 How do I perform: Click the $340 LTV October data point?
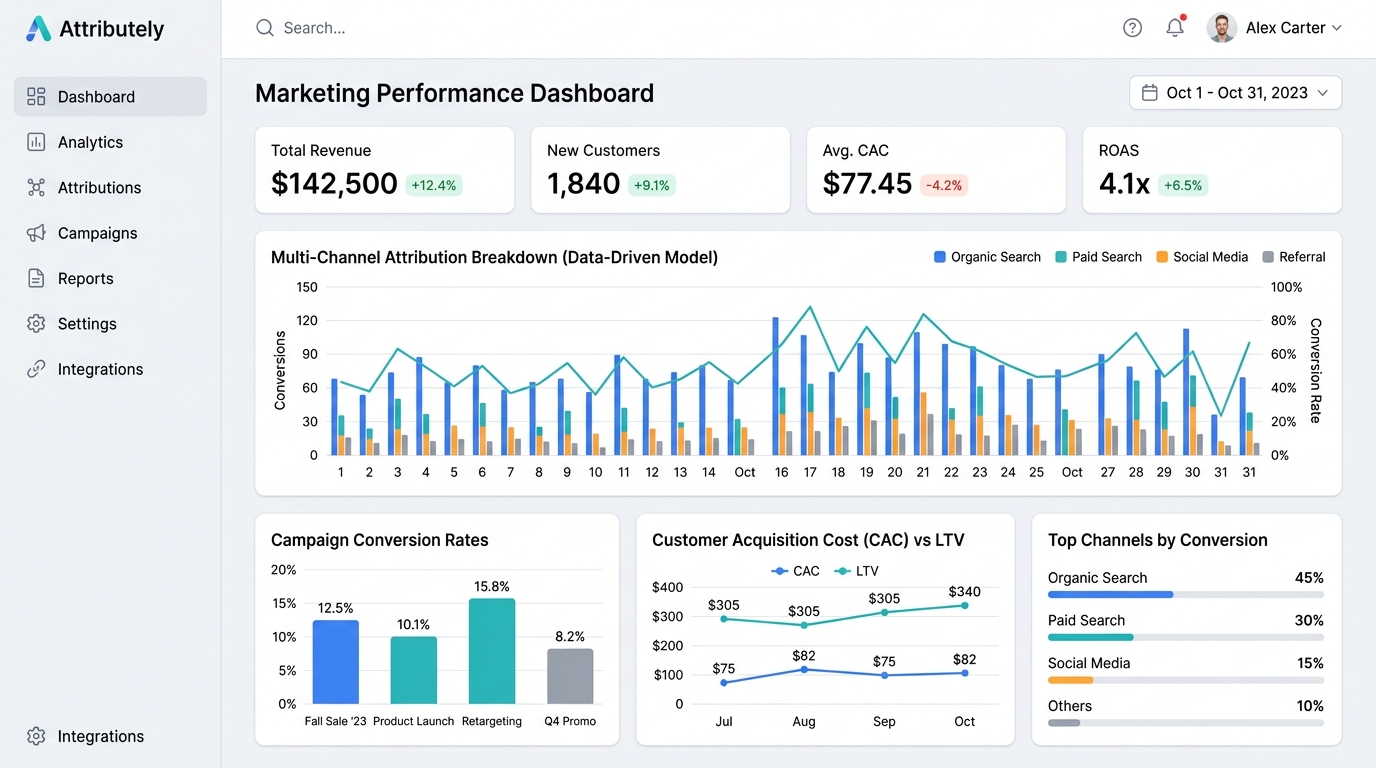[964, 605]
